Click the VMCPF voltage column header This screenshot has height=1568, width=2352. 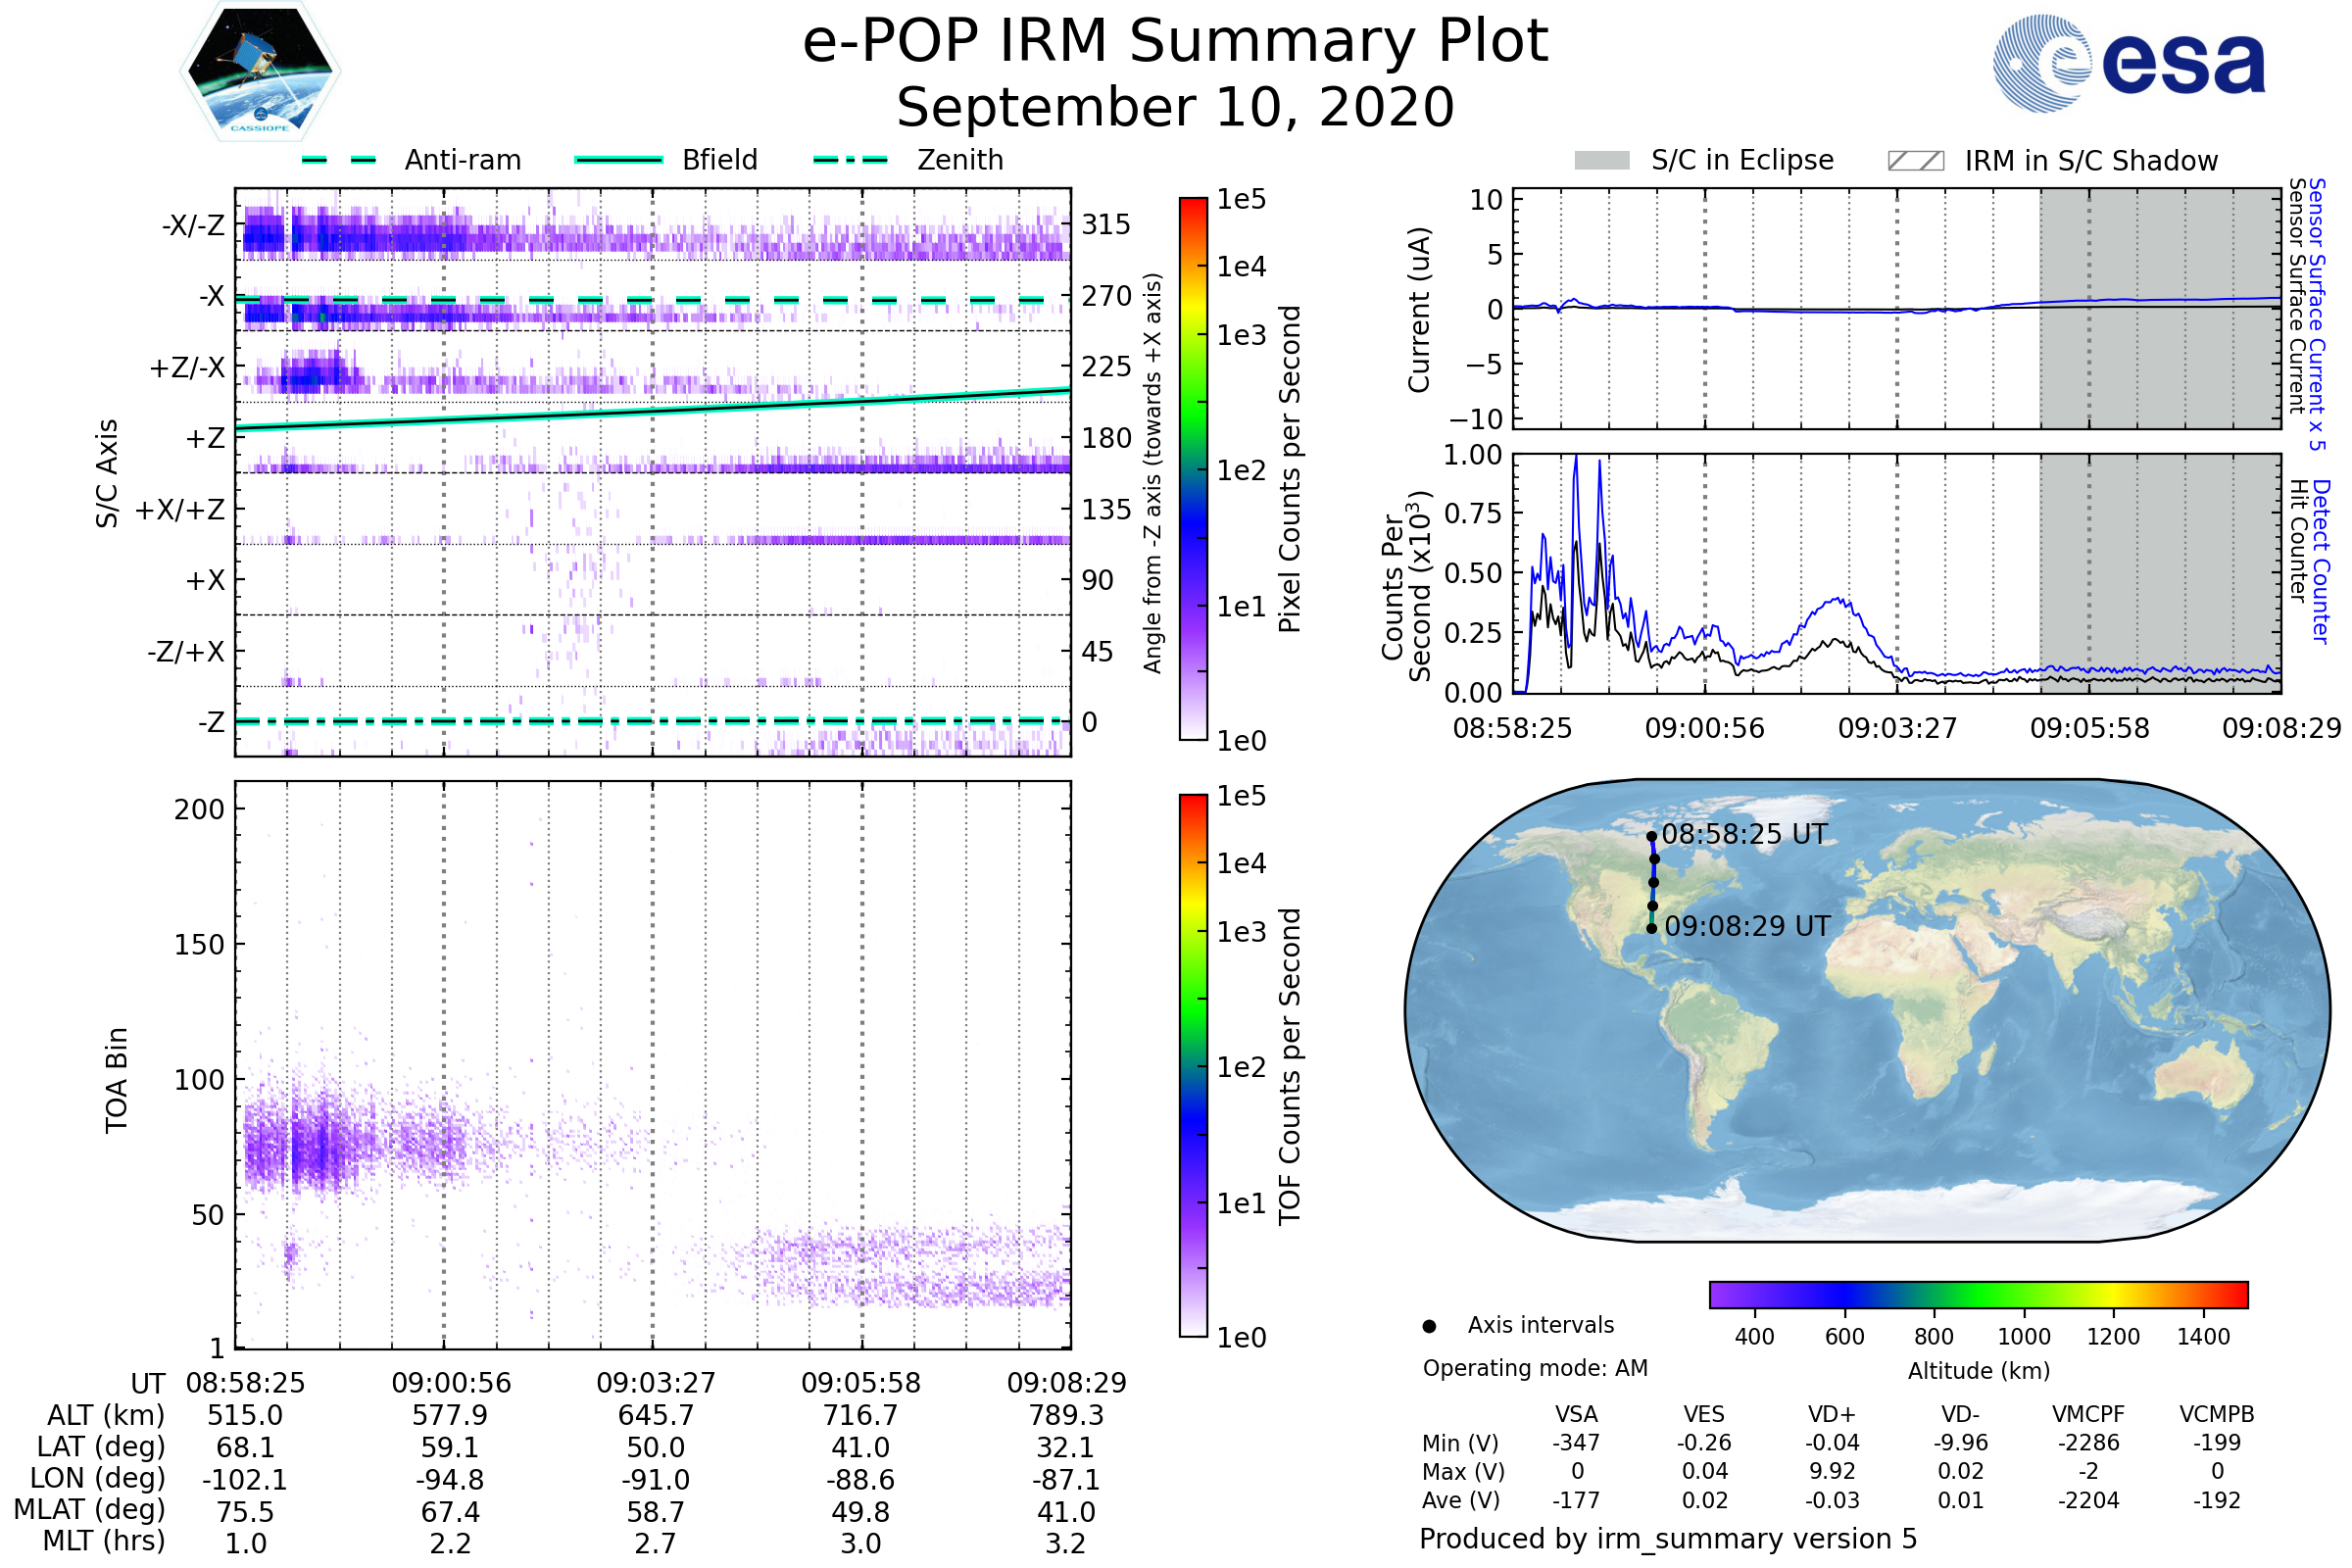coord(2088,1415)
